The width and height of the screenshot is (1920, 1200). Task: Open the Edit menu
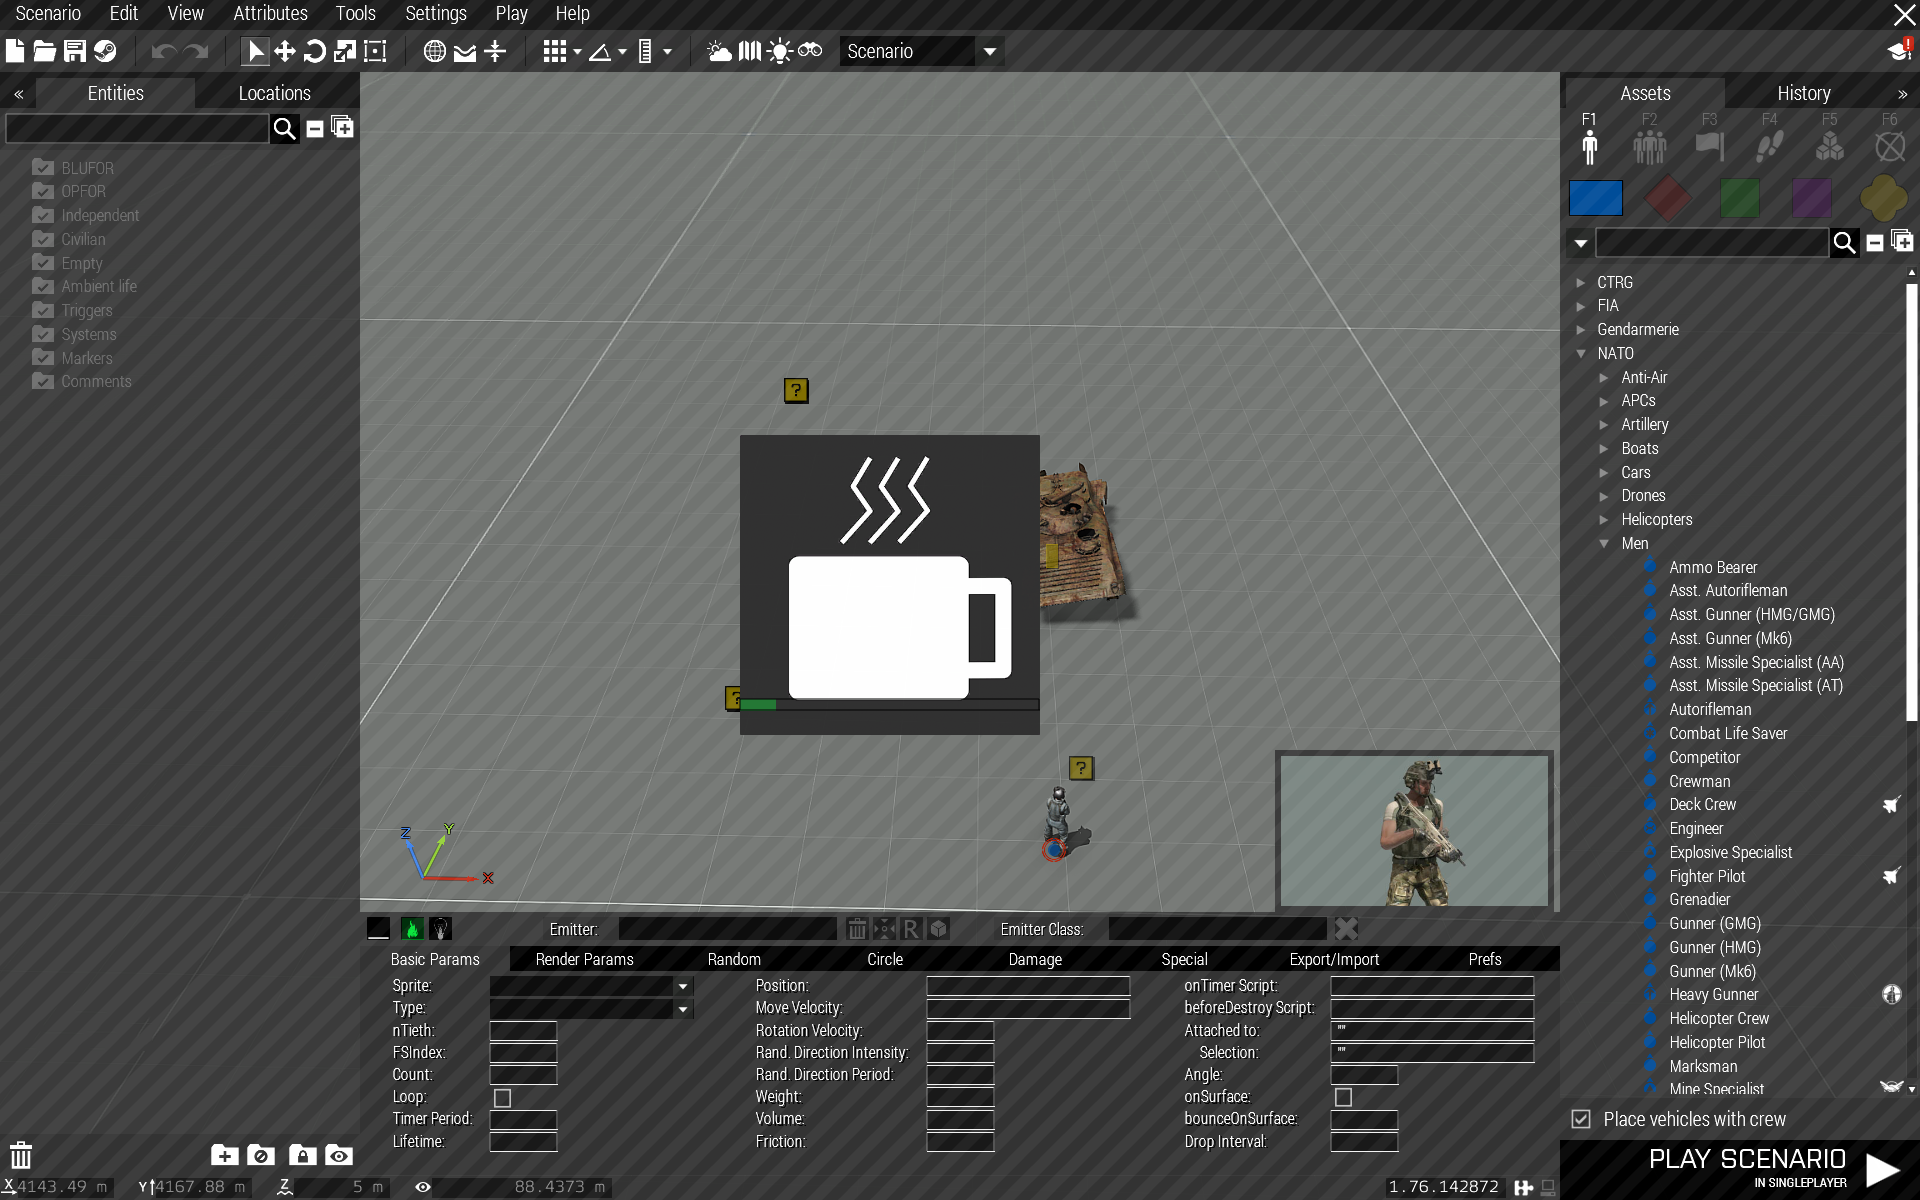124,13
